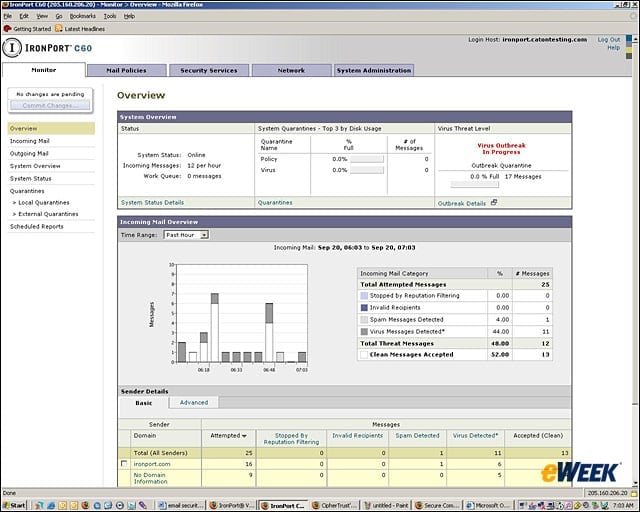Screen dimensions: 640x512
Task: Open the Outbreak Details link
Action: (462, 203)
